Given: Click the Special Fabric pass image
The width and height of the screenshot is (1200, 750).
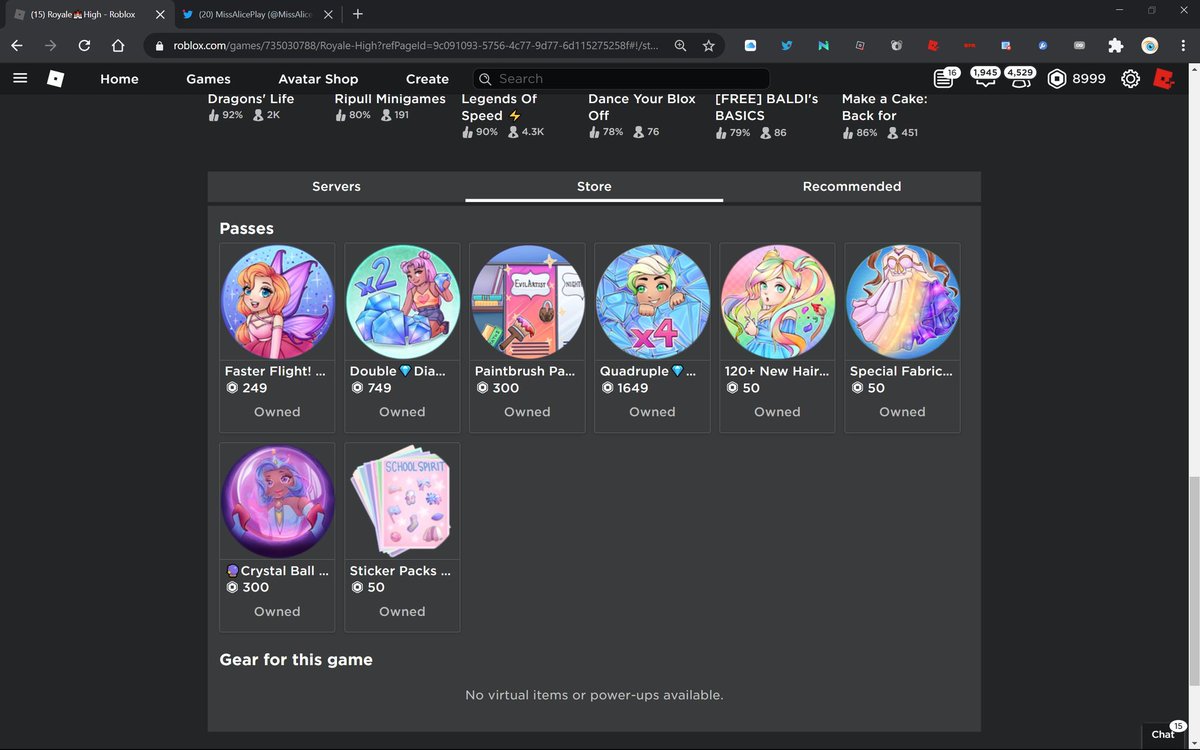Looking at the screenshot, I should (x=902, y=301).
